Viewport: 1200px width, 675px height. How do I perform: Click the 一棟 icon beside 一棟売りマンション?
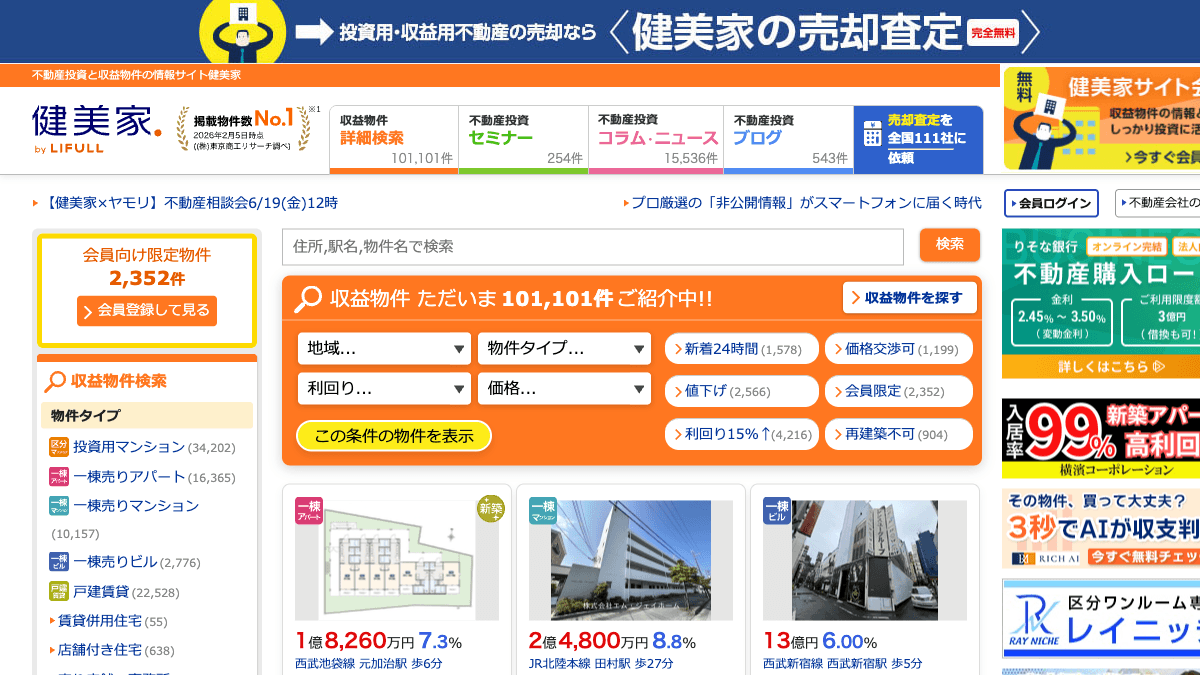(x=58, y=506)
